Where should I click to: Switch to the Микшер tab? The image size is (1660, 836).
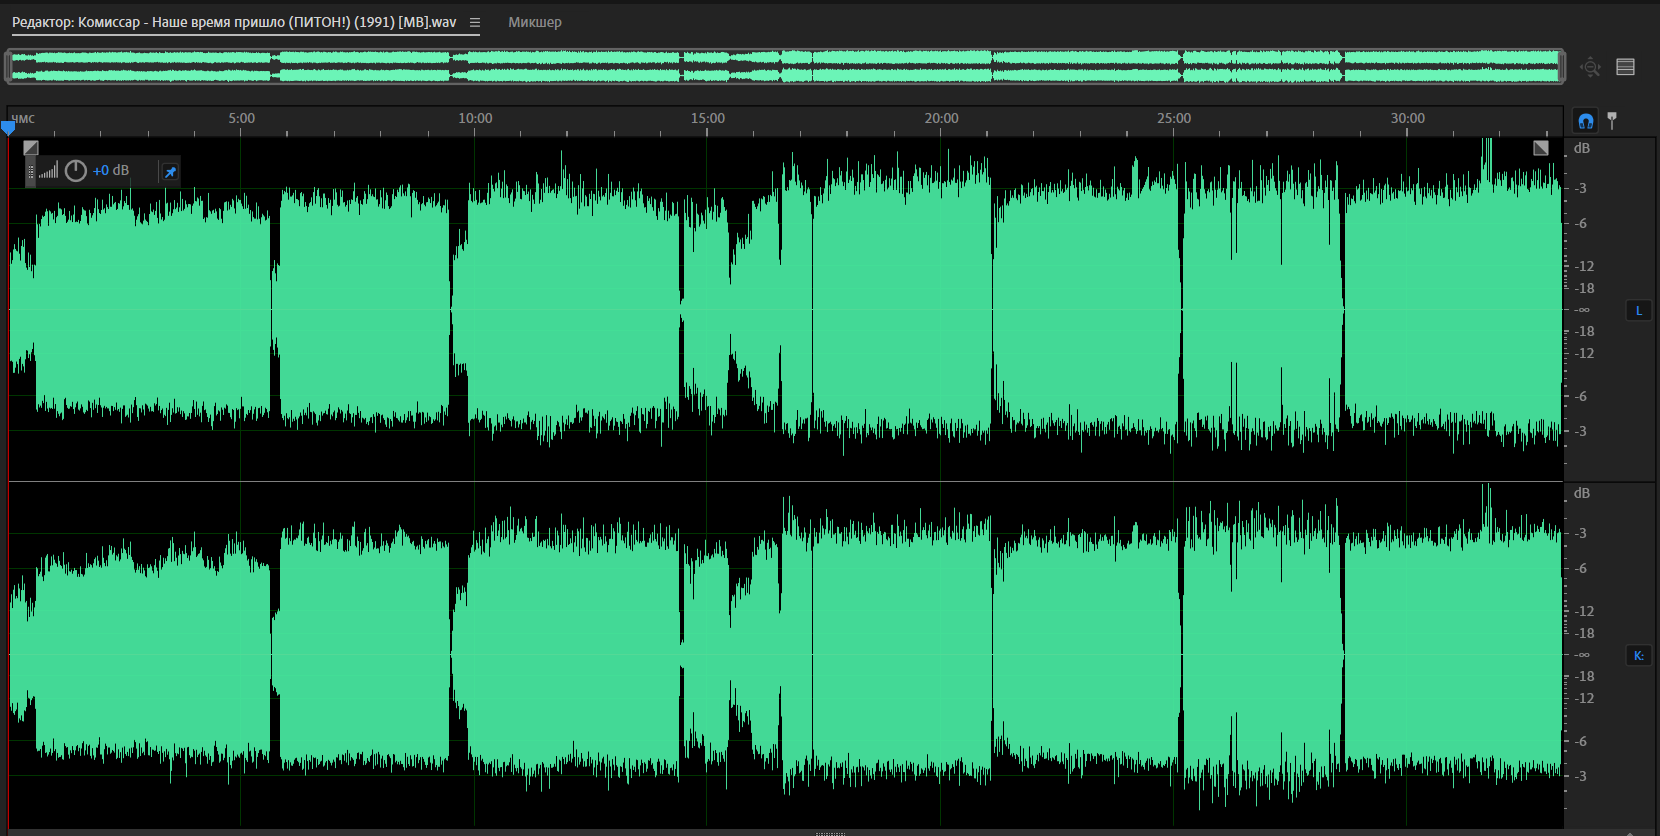[x=535, y=22]
